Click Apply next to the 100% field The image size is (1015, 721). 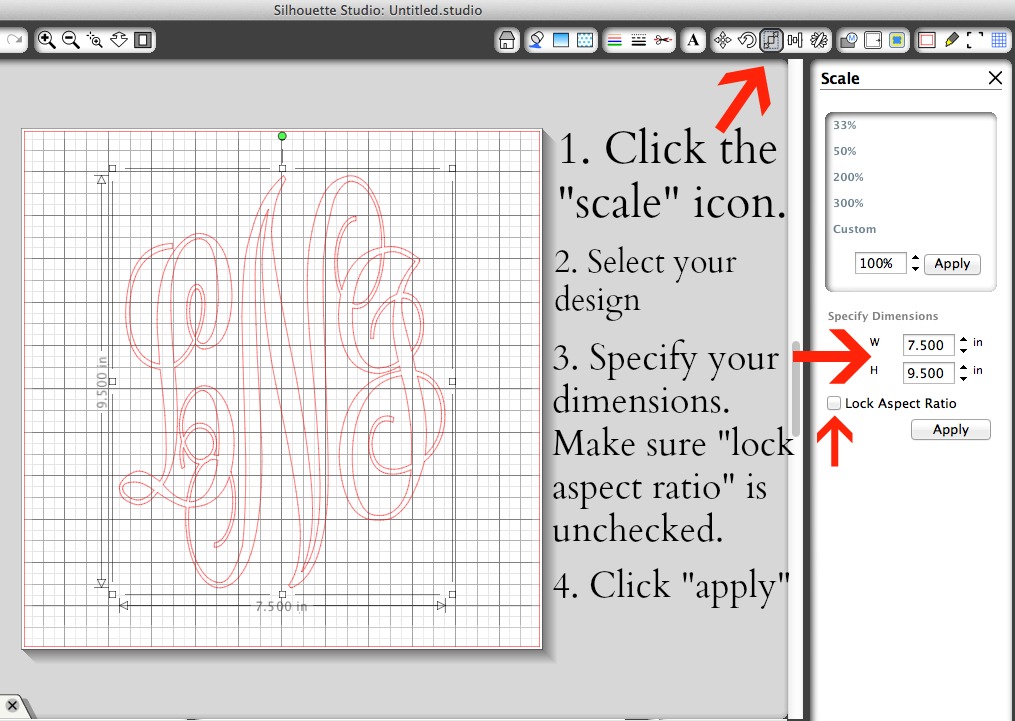tap(952, 263)
